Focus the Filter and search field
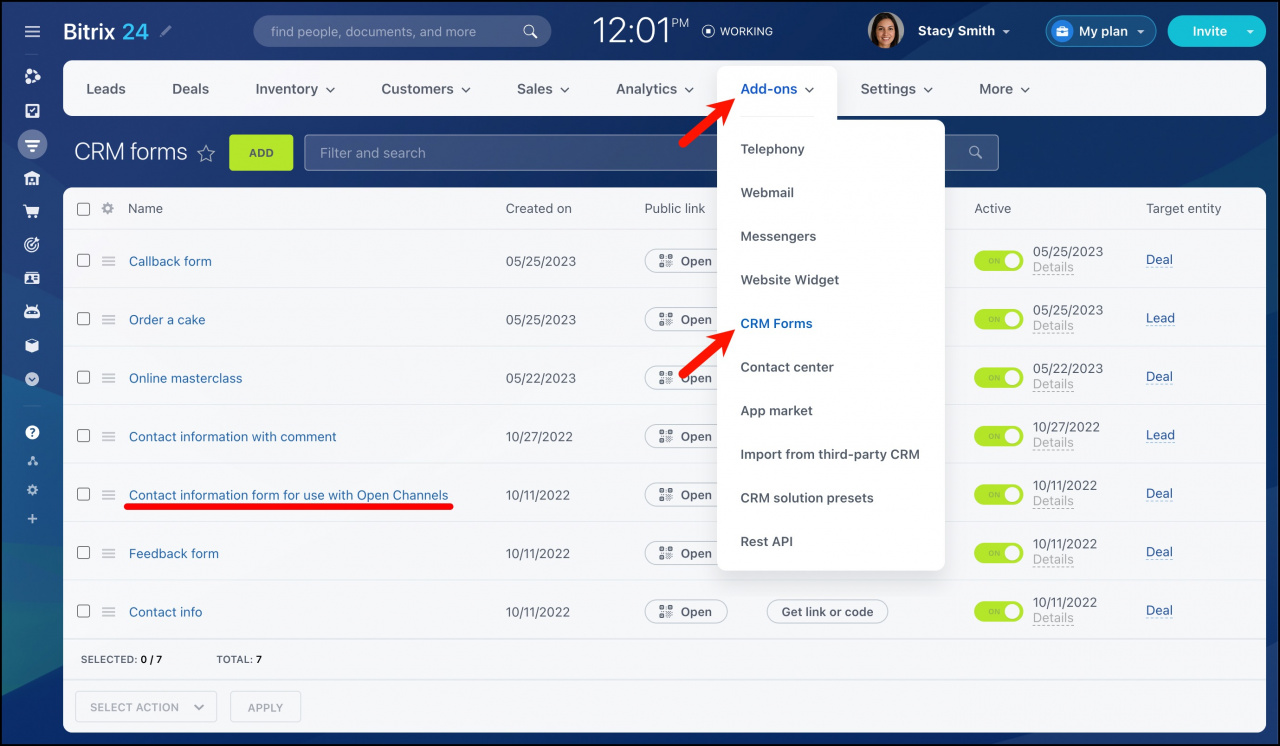Image resolution: width=1280 pixels, height=746 pixels. click(x=510, y=153)
